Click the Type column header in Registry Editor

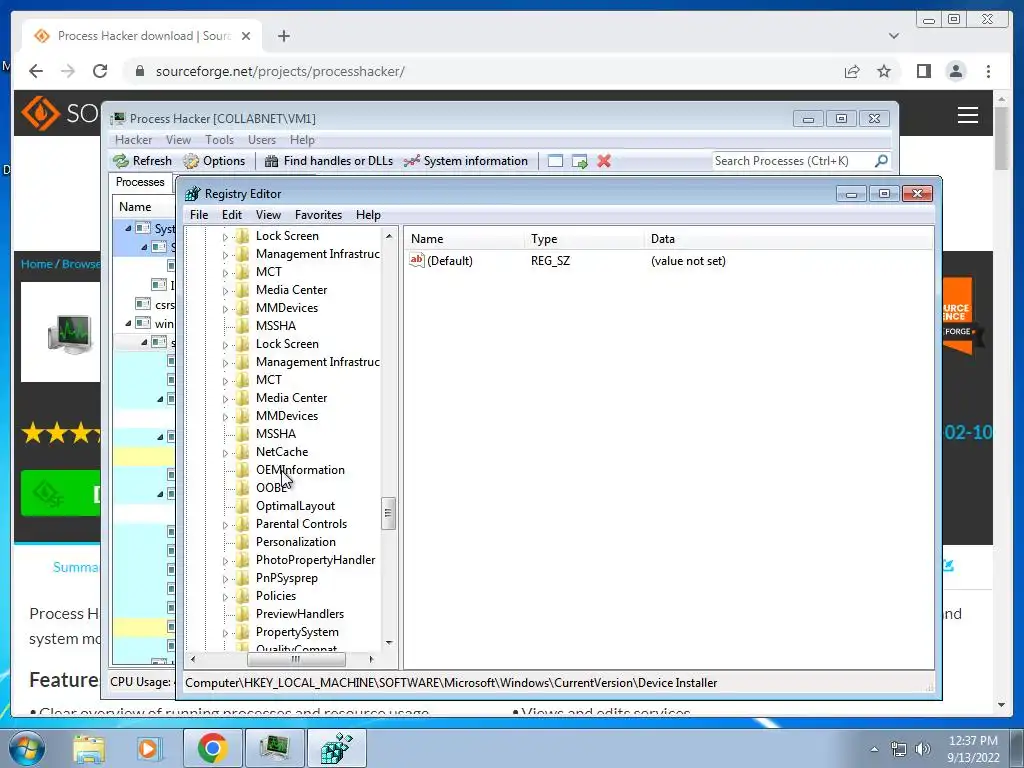pos(584,239)
